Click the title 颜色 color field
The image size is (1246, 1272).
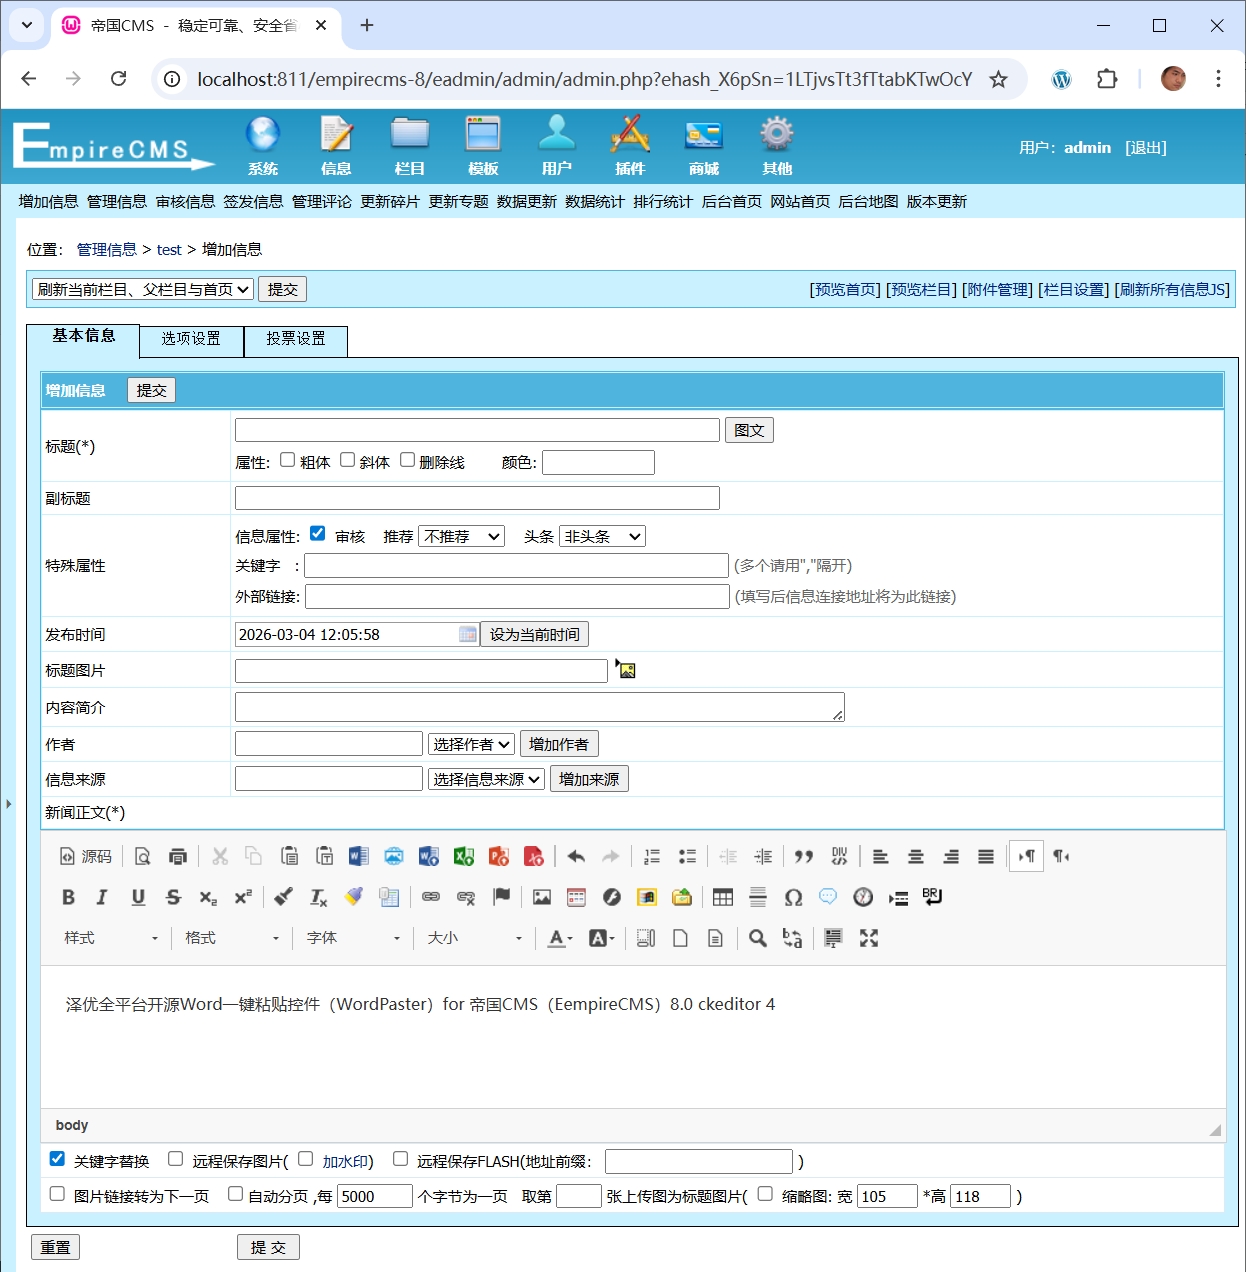(x=598, y=462)
